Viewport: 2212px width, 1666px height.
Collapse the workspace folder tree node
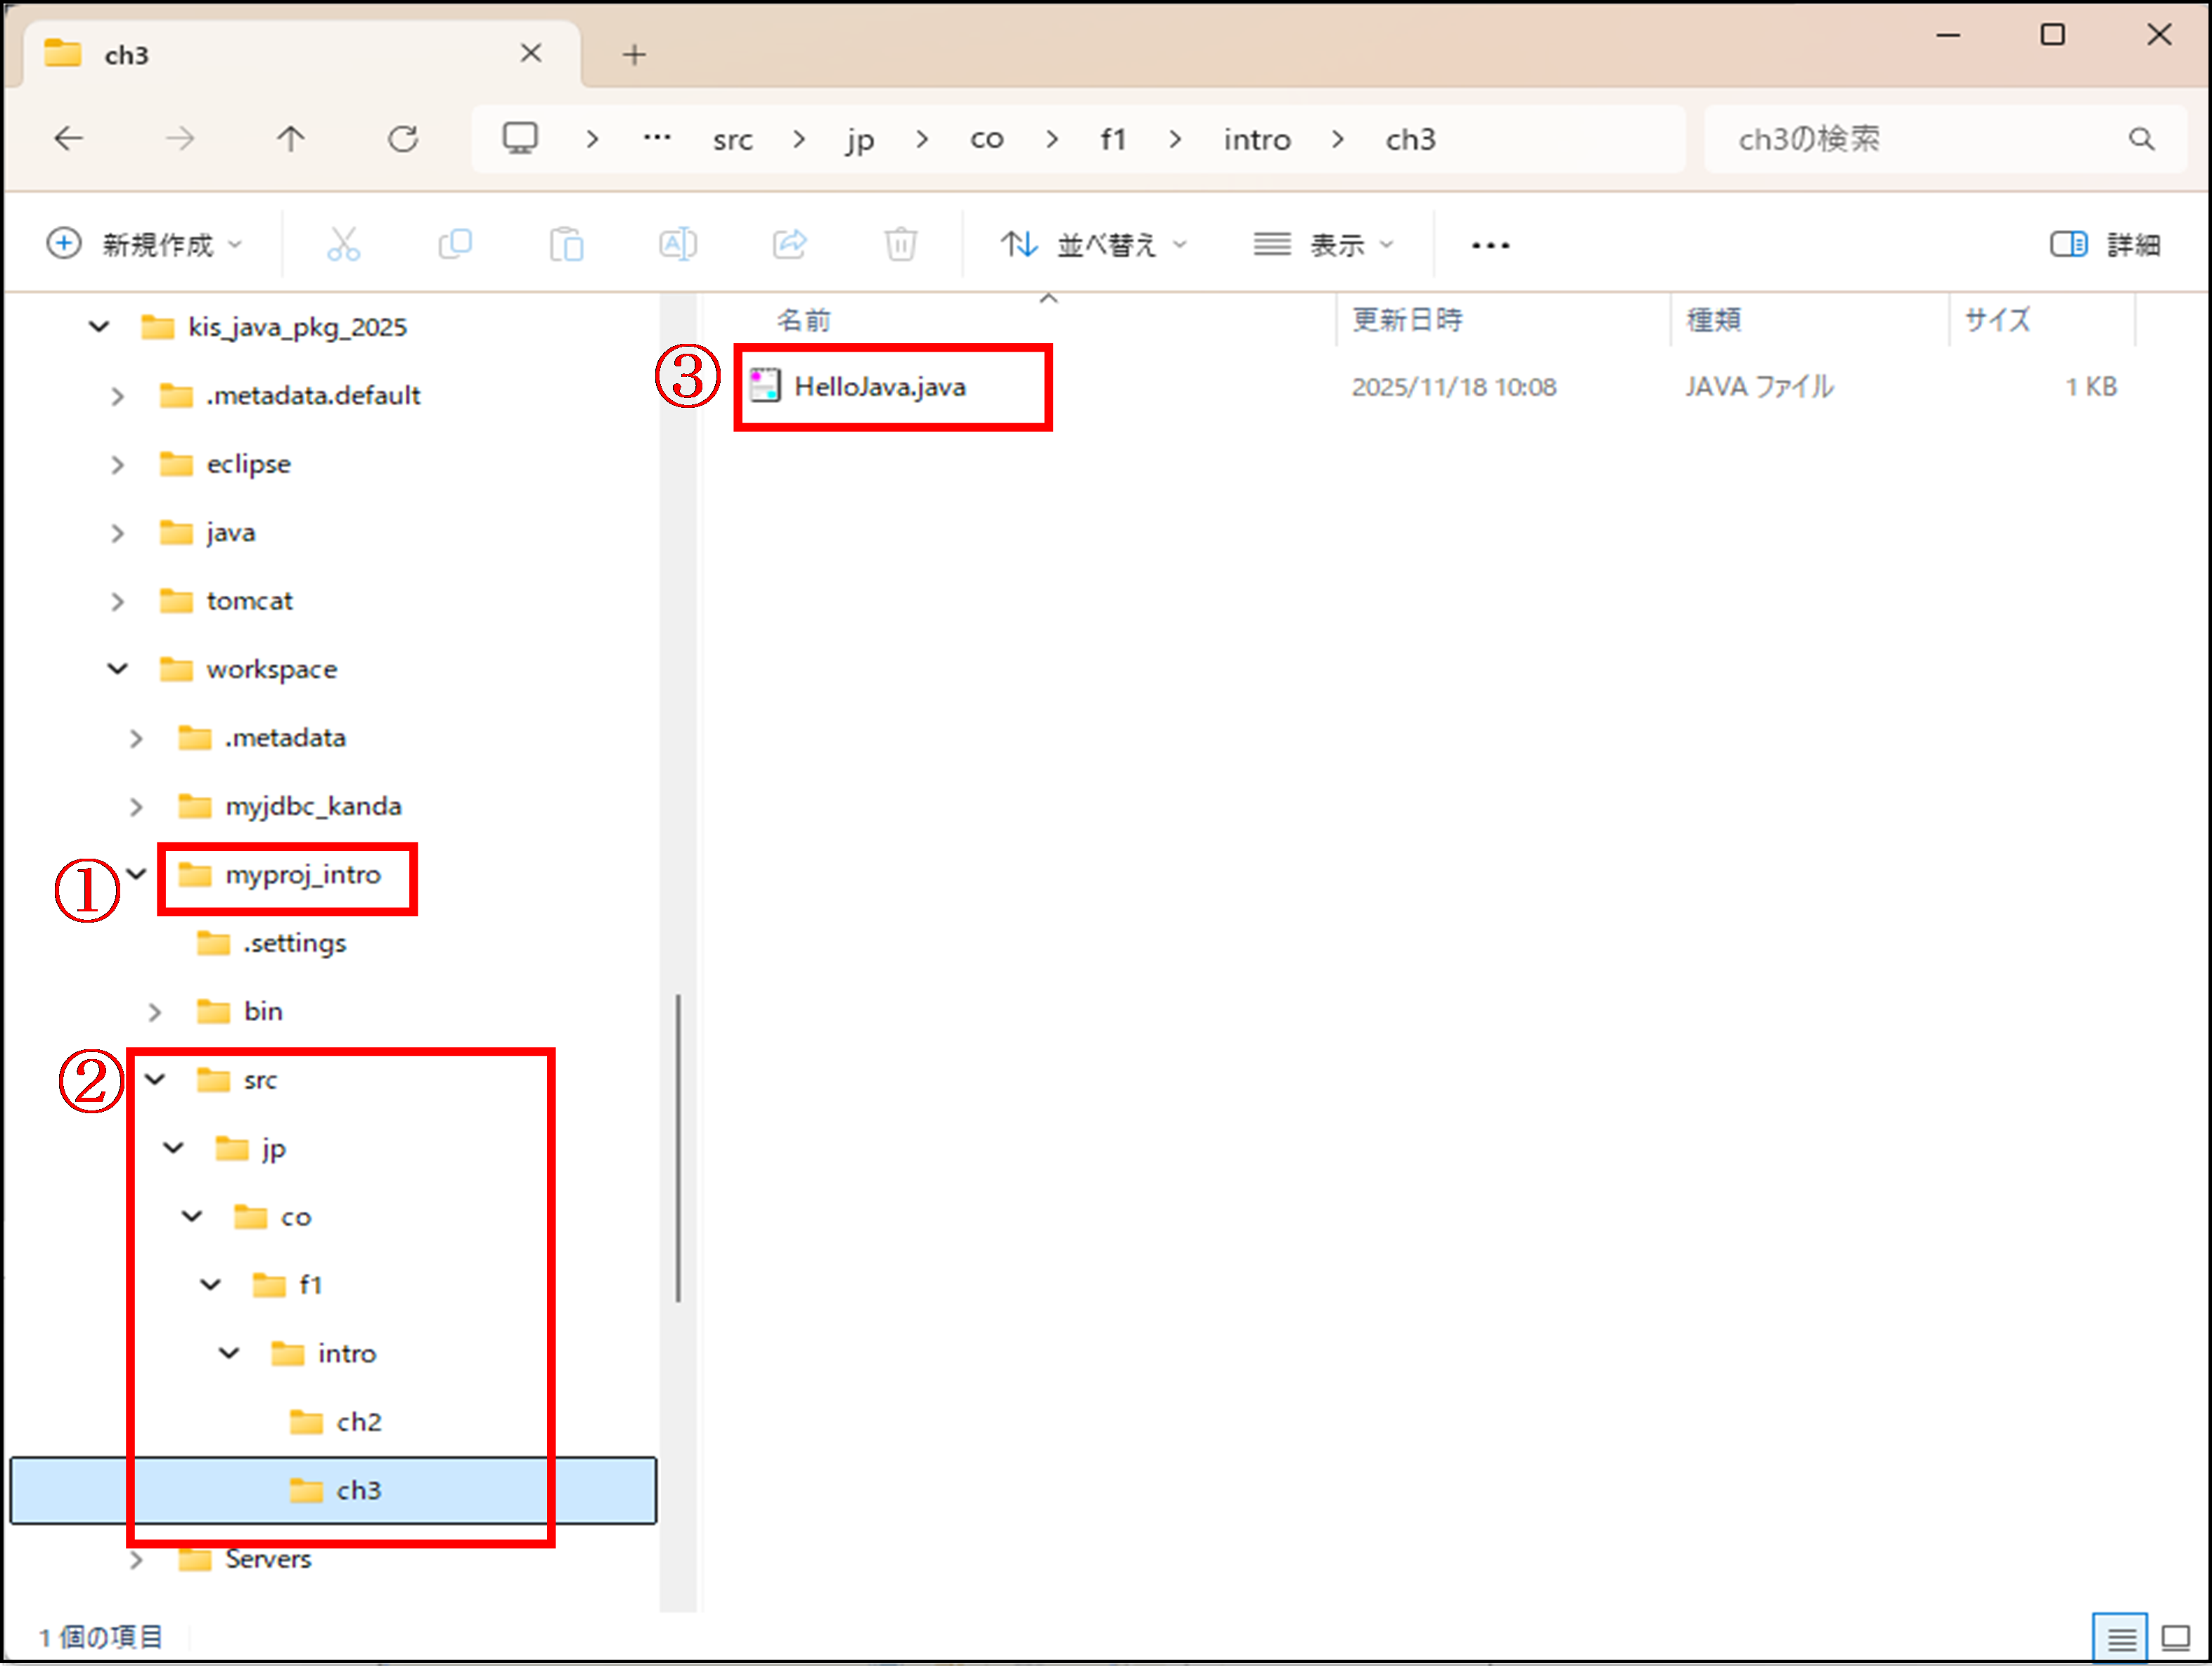point(118,669)
